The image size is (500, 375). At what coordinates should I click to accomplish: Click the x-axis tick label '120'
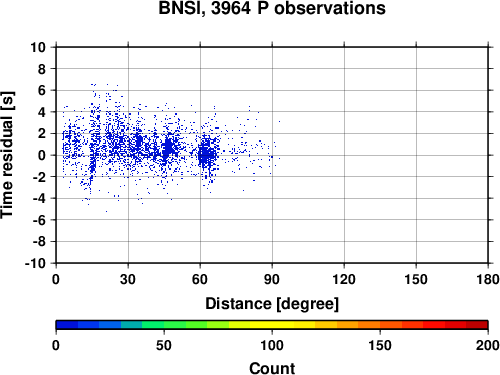click(x=344, y=279)
